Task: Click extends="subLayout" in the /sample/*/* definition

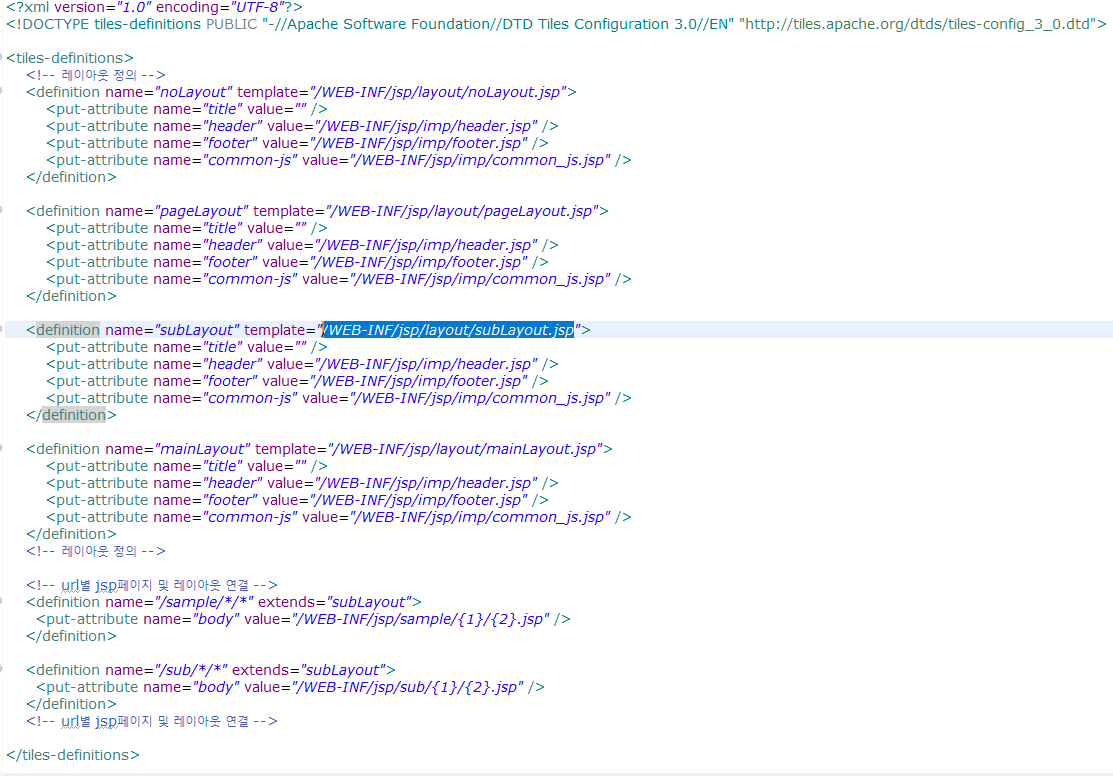Action: [x=335, y=603]
